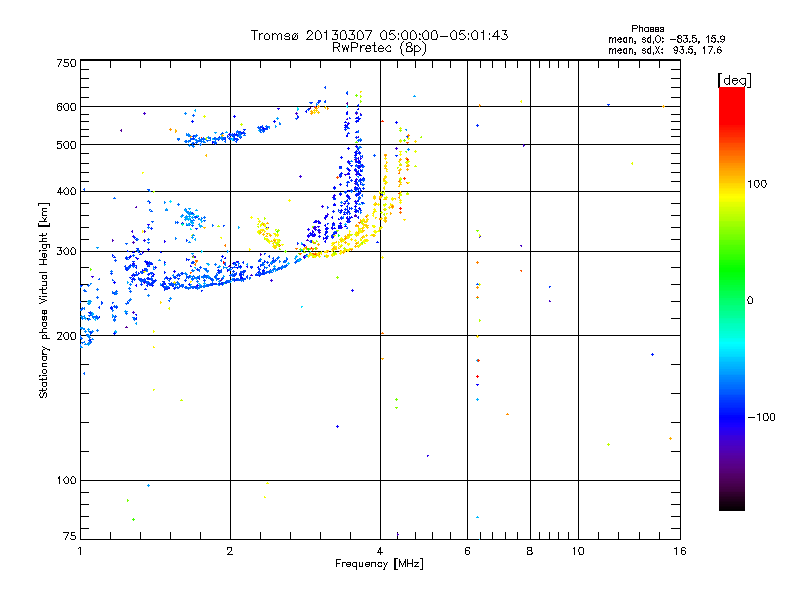Image resolution: width=800 pixels, height=600 pixels.
Task: Select the "mean, sd,O: -83.5, 15.9" line
Action: [x=666, y=39]
